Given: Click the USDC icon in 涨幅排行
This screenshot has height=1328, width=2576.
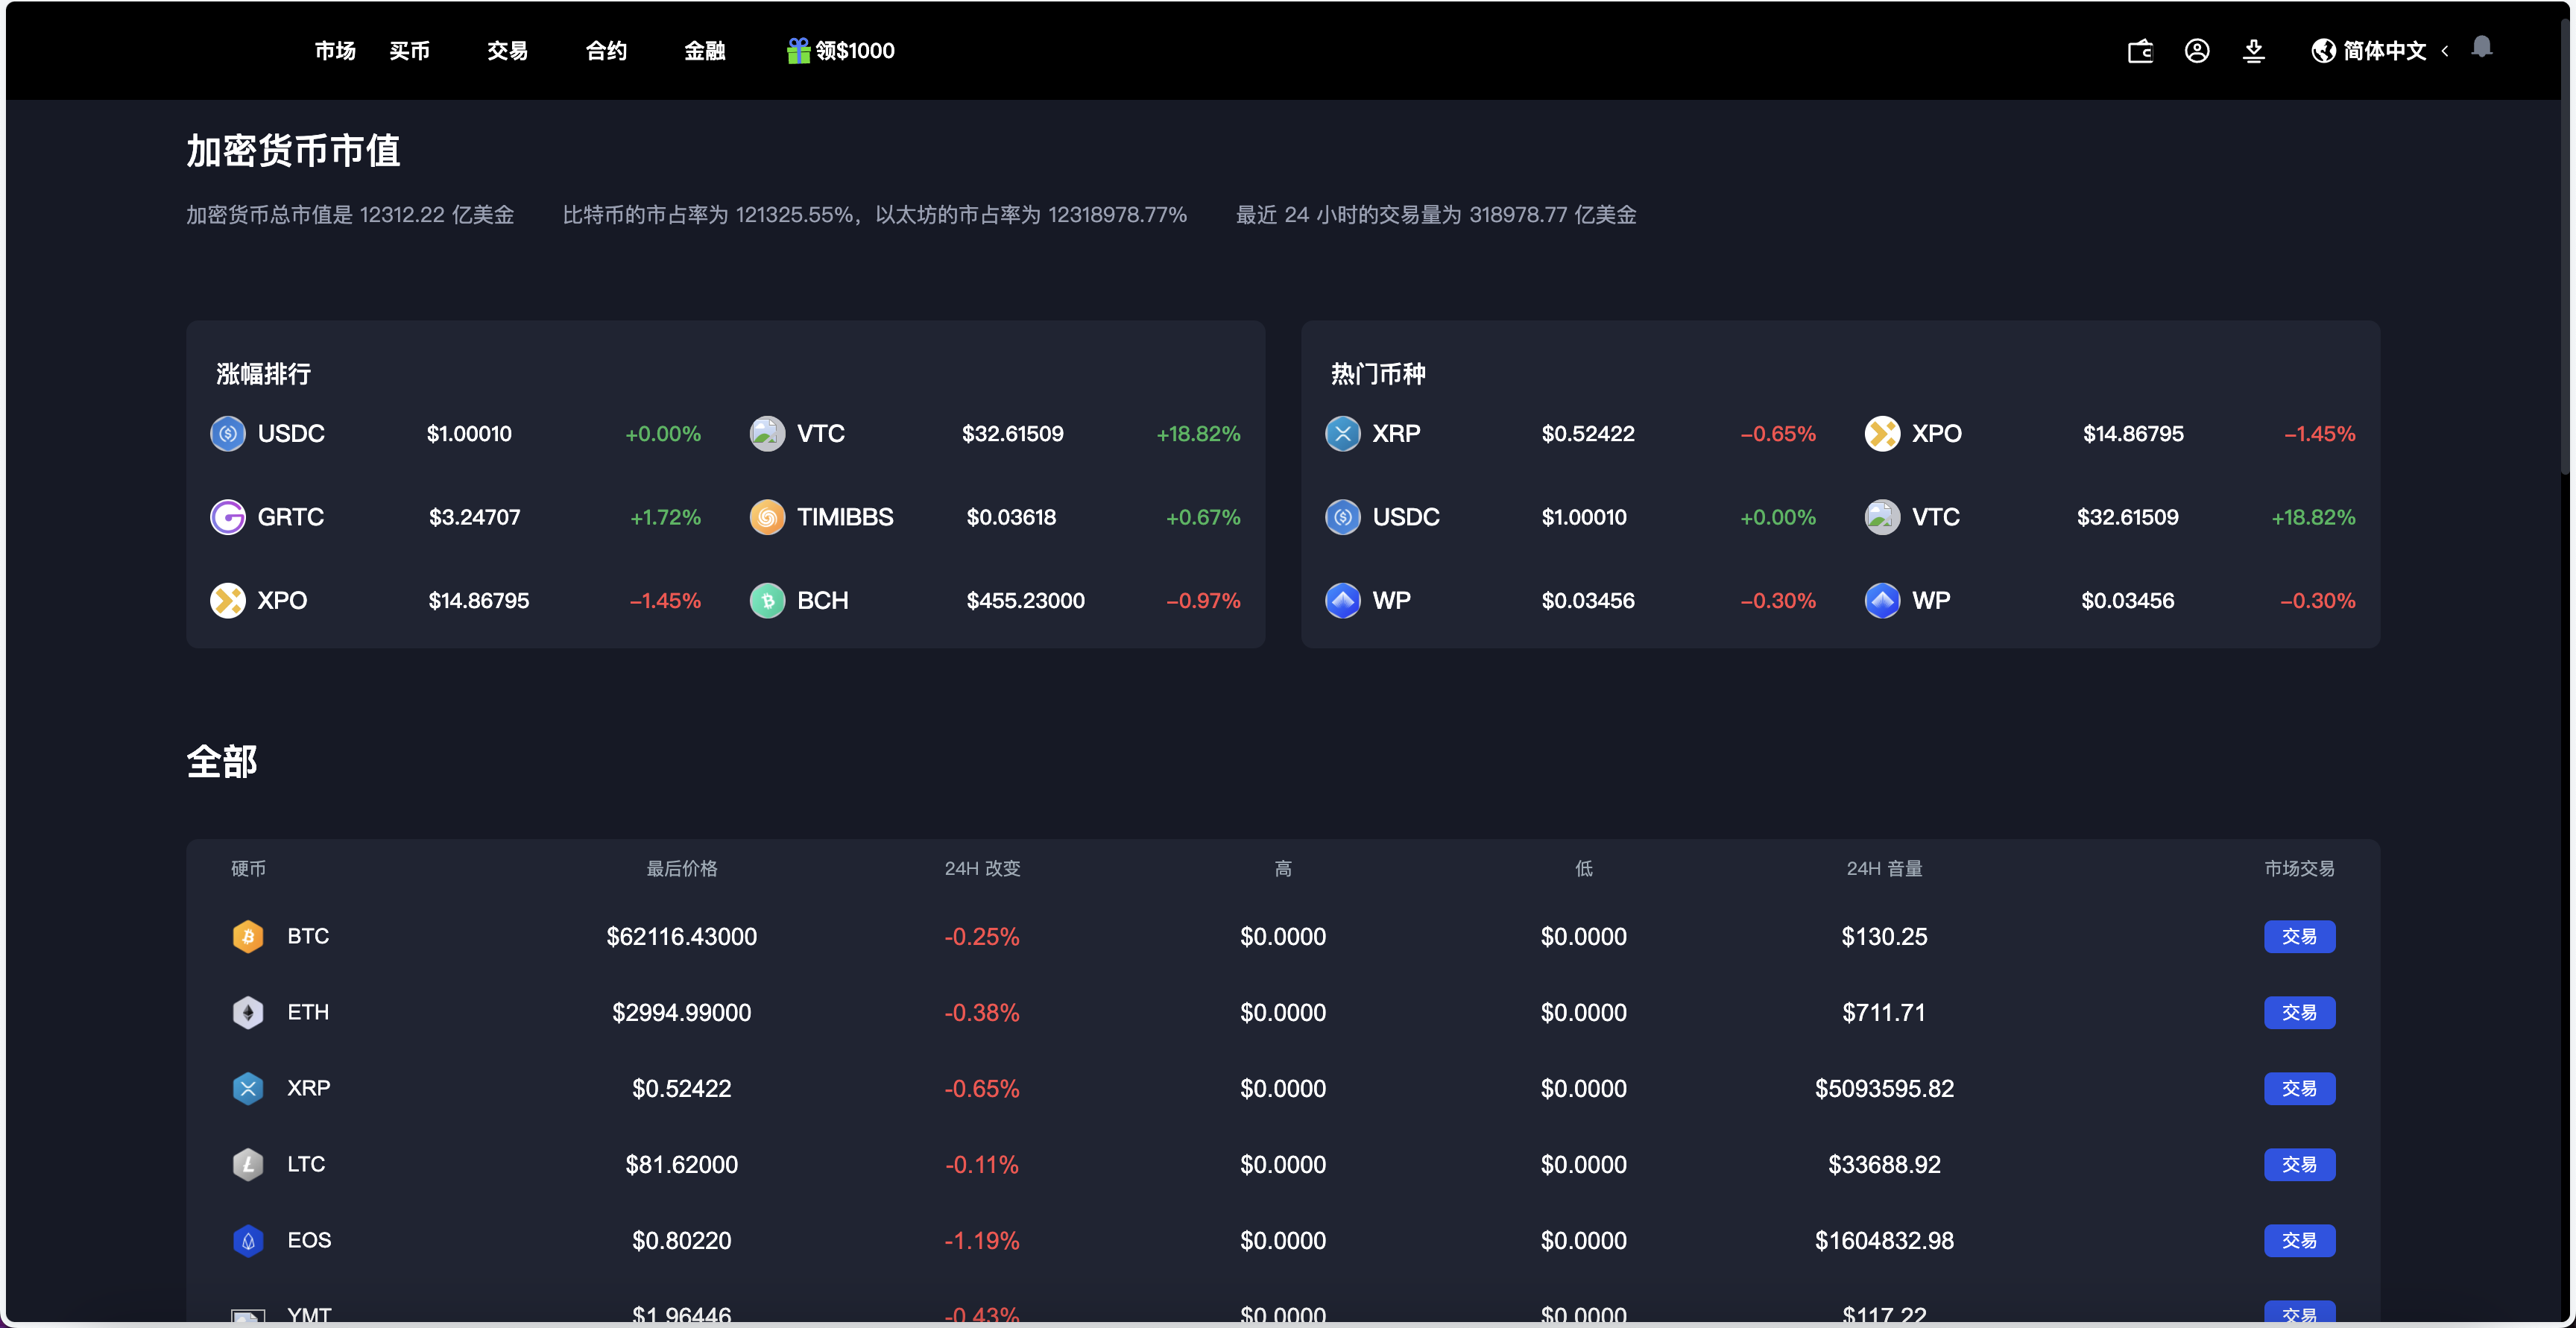Looking at the screenshot, I should 227,434.
